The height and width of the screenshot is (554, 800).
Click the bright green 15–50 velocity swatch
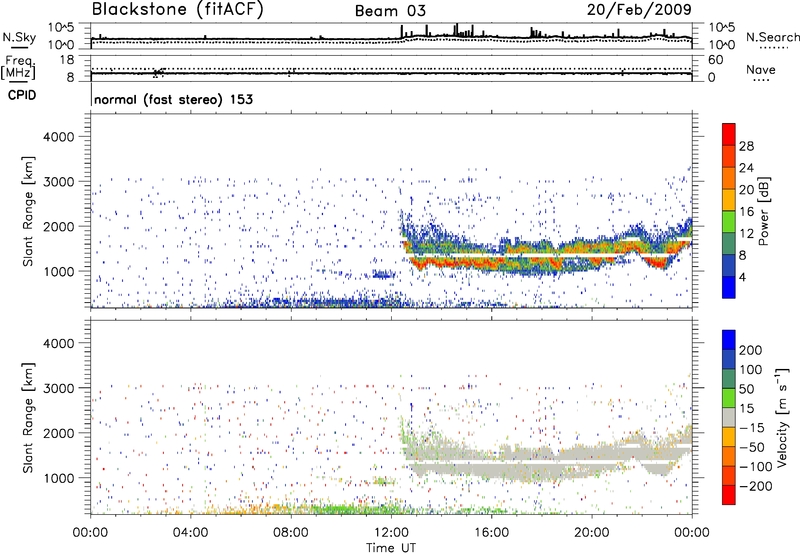click(729, 398)
